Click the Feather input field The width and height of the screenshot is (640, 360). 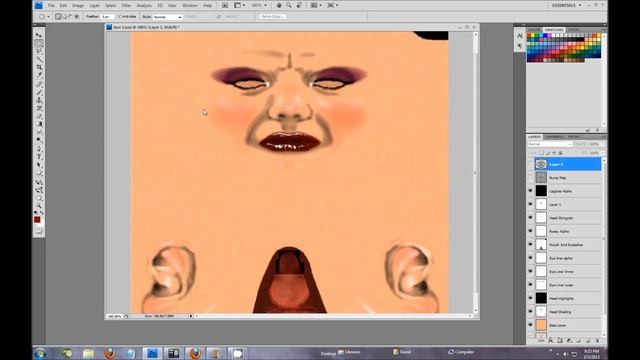coord(107,17)
